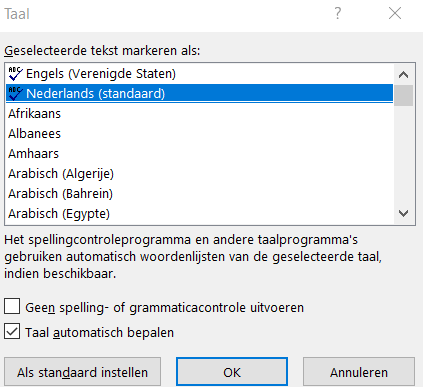Select Engels (Verenigde Staten) language
423x387 pixels.
click(199, 74)
